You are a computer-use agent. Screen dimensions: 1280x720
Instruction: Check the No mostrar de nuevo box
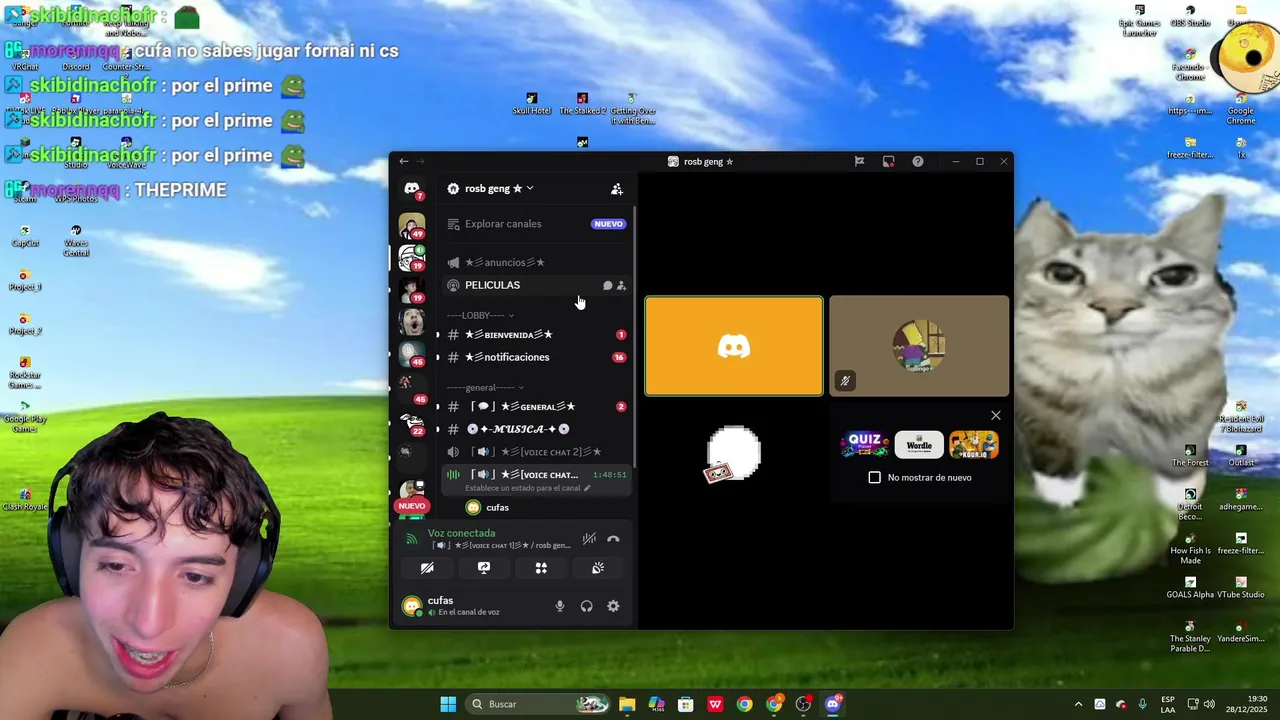pyautogui.click(x=875, y=477)
